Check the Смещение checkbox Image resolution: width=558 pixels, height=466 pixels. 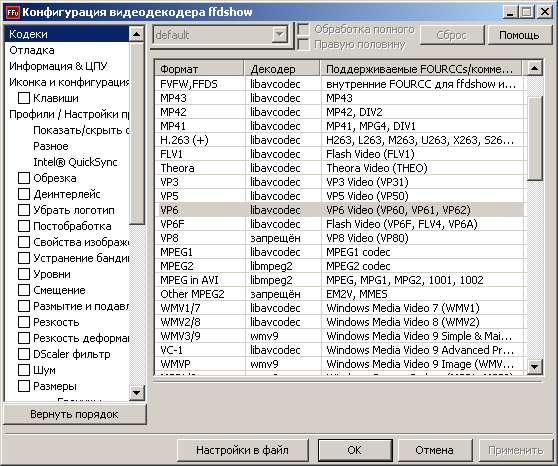pyautogui.click(x=24, y=290)
